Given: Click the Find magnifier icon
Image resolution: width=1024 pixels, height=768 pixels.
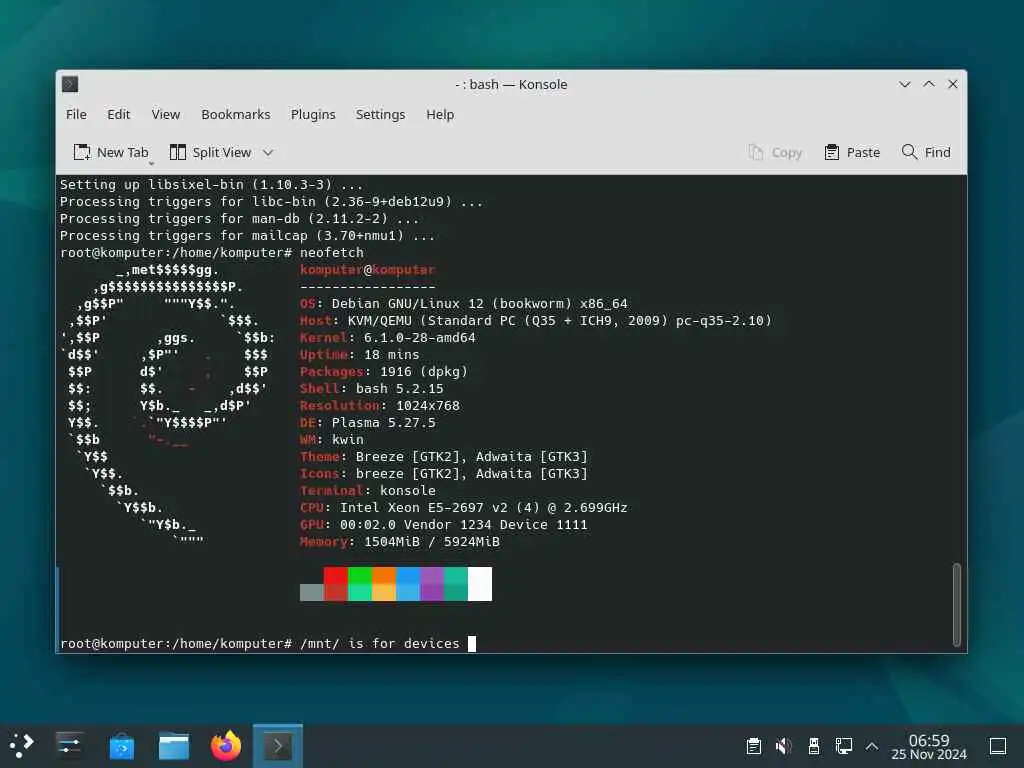Looking at the screenshot, I should [x=909, y=152].
